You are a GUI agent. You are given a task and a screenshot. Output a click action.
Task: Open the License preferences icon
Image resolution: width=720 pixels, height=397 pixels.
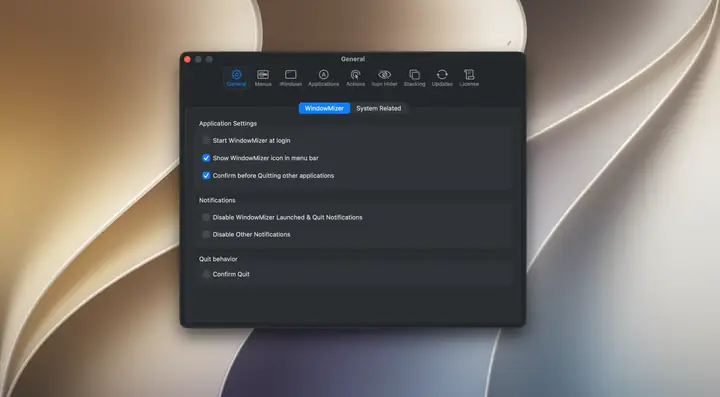pos(469,78)
